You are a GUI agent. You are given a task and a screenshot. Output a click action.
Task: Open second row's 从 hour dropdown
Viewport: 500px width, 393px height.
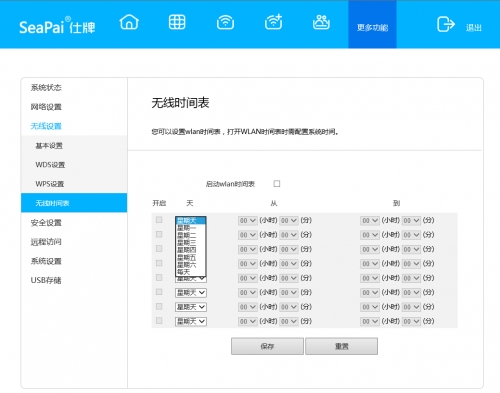(248, 235)
